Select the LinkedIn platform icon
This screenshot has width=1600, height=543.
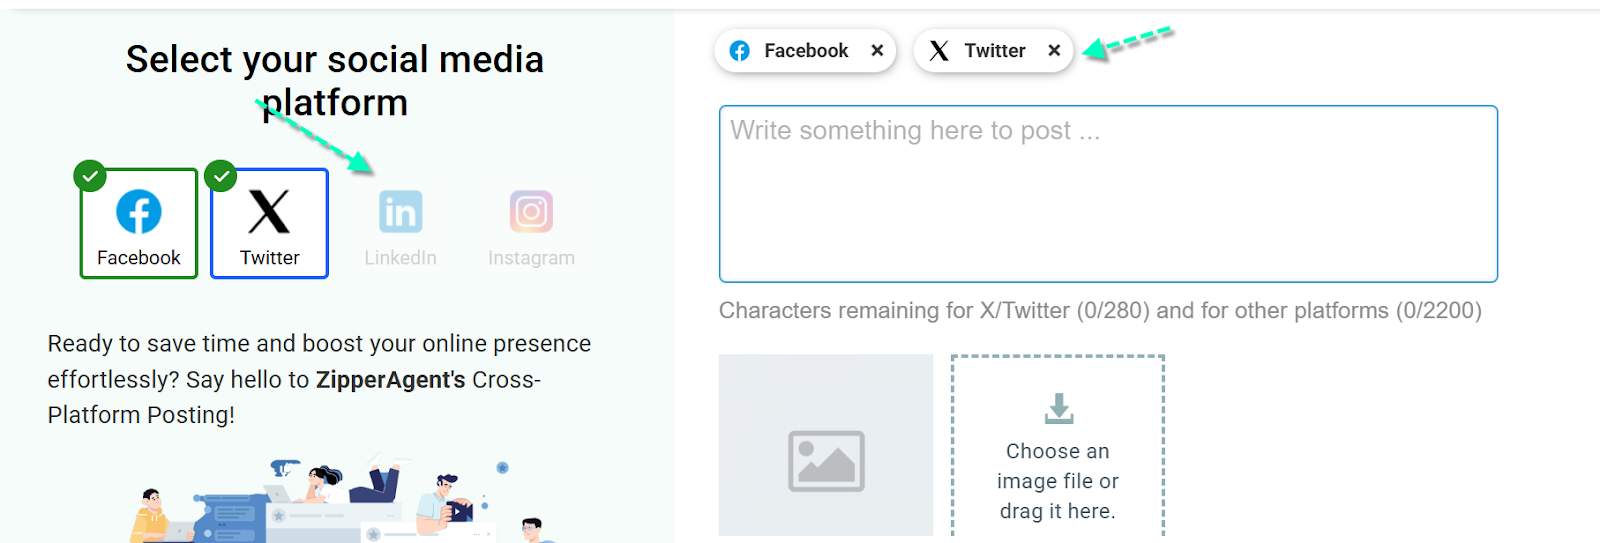[400, 212]
